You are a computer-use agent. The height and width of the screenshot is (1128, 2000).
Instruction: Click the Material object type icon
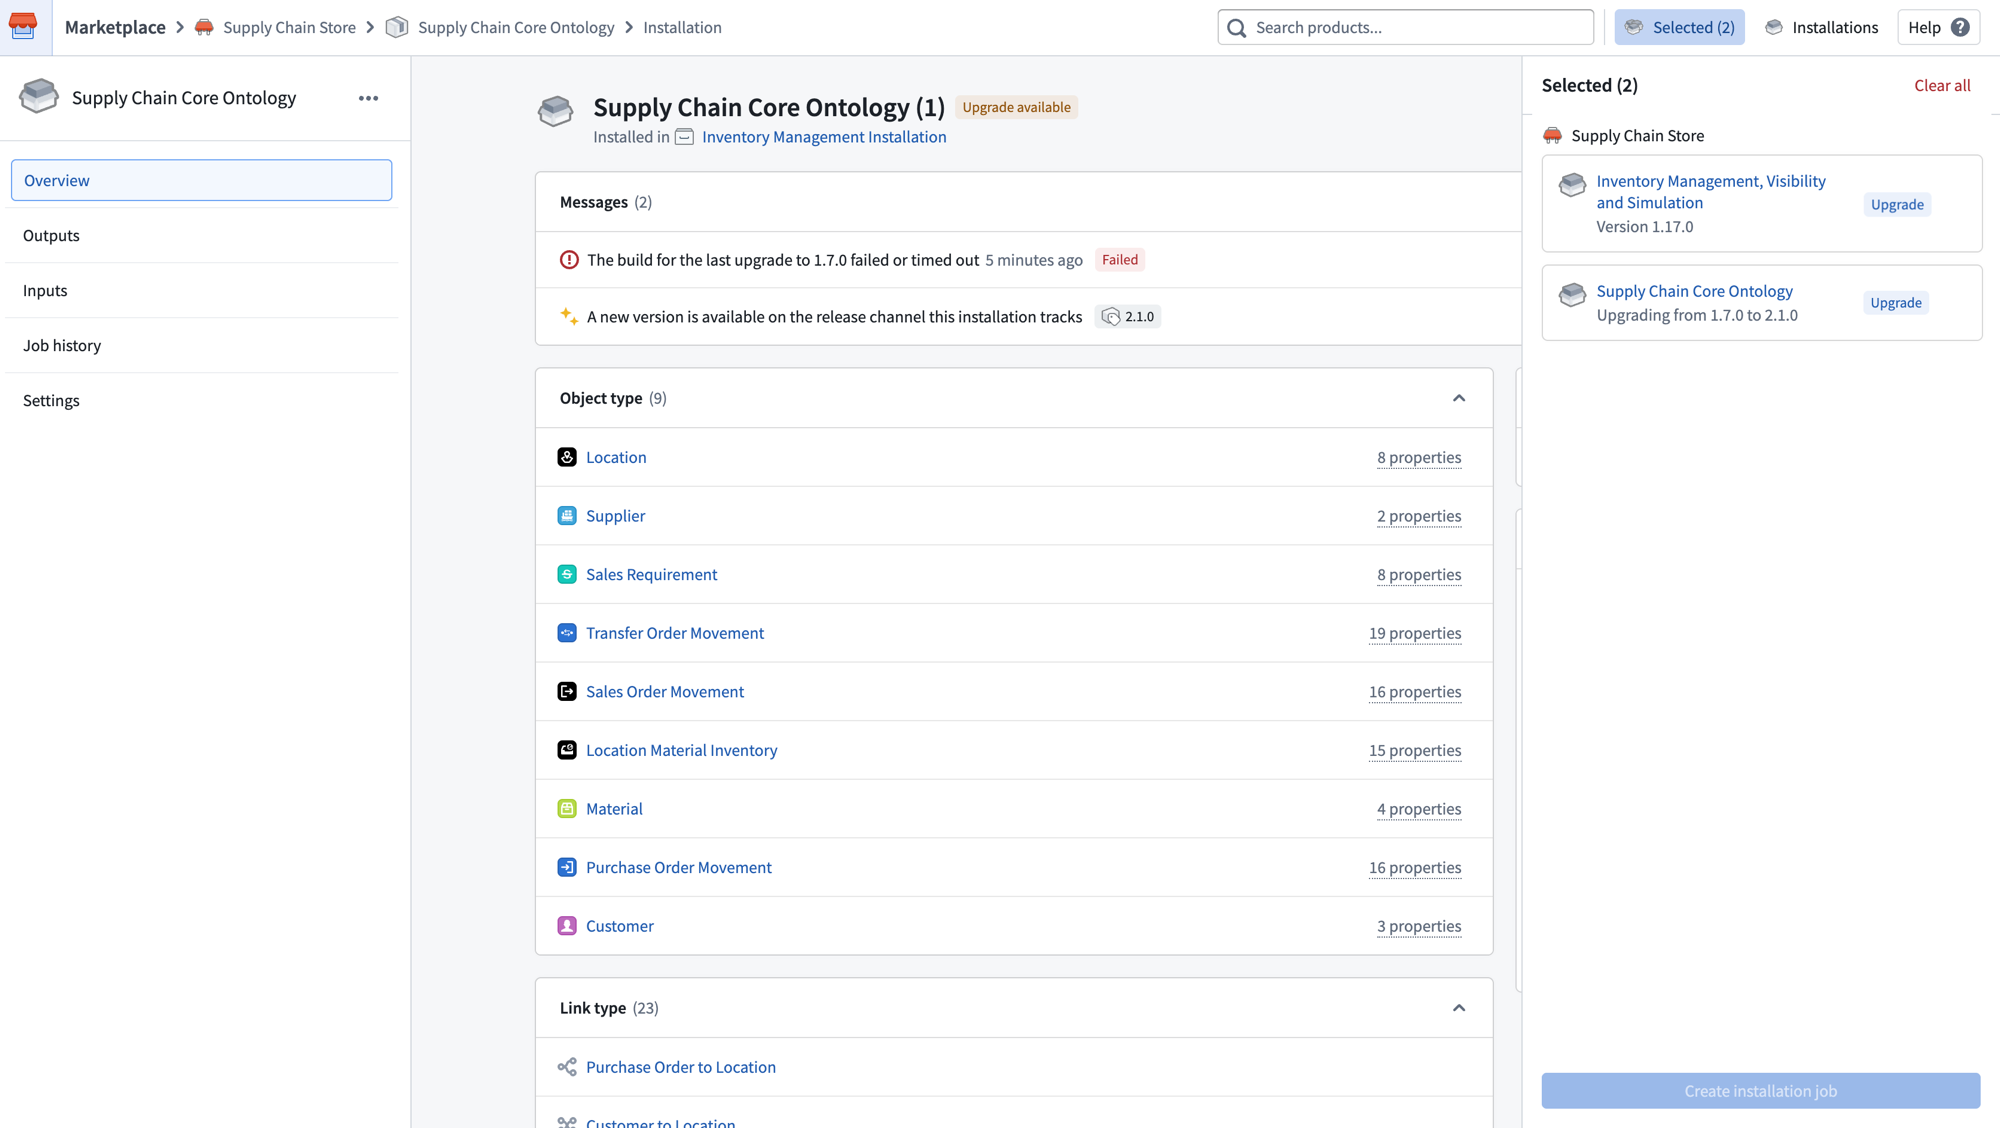(567, 809)
